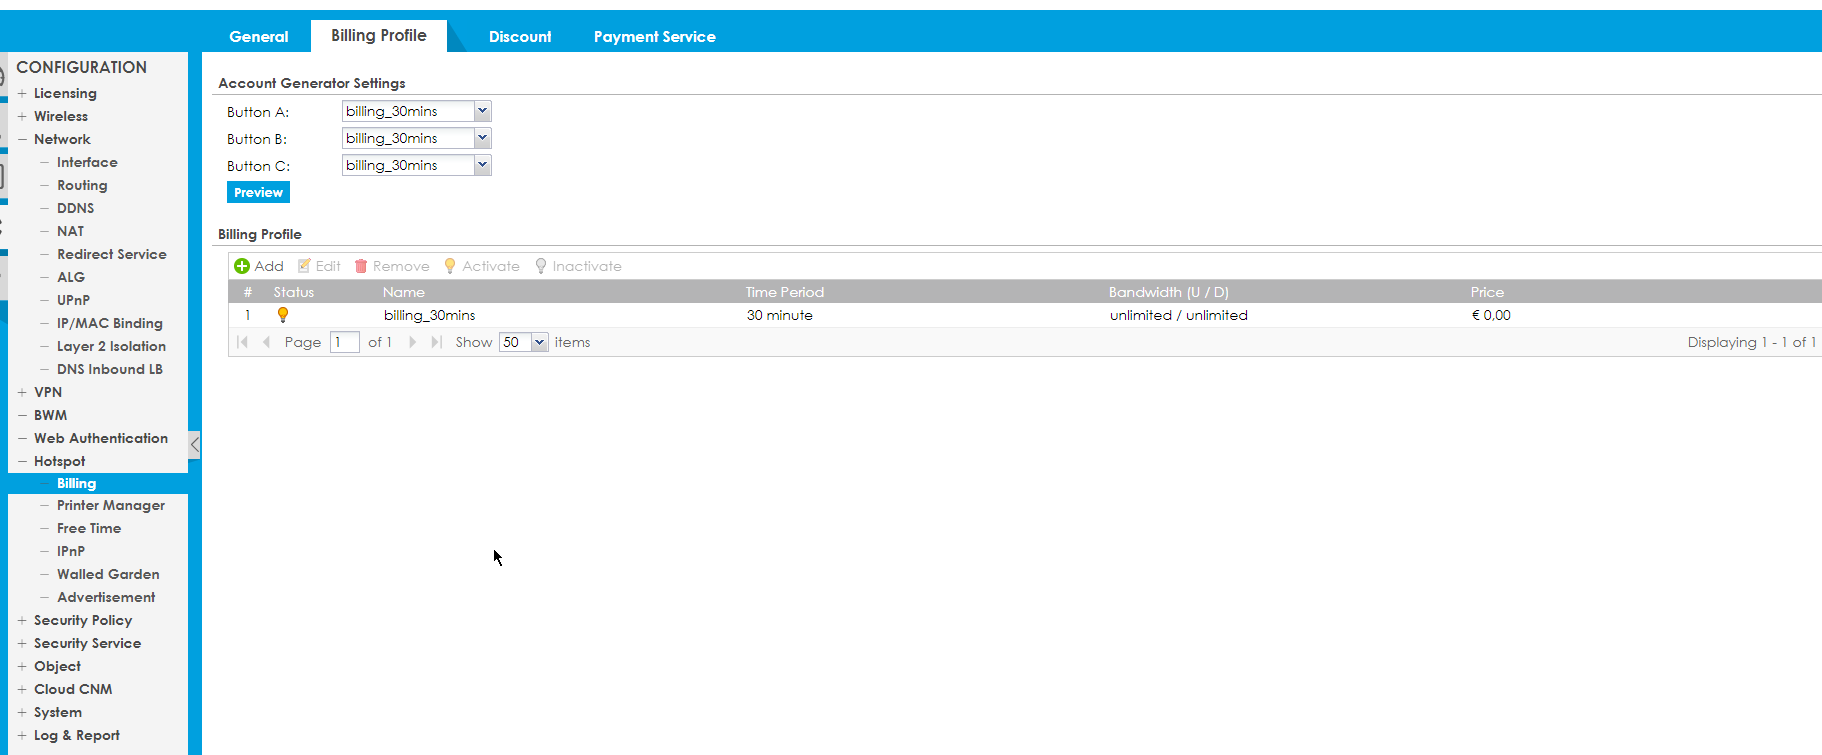Collapse the left navigation panel arrow

(195, 445)
